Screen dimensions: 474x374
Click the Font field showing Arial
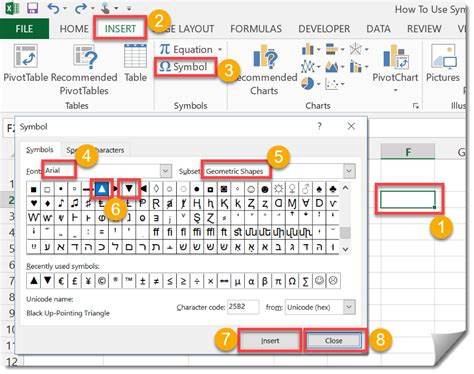click(102, 171)
